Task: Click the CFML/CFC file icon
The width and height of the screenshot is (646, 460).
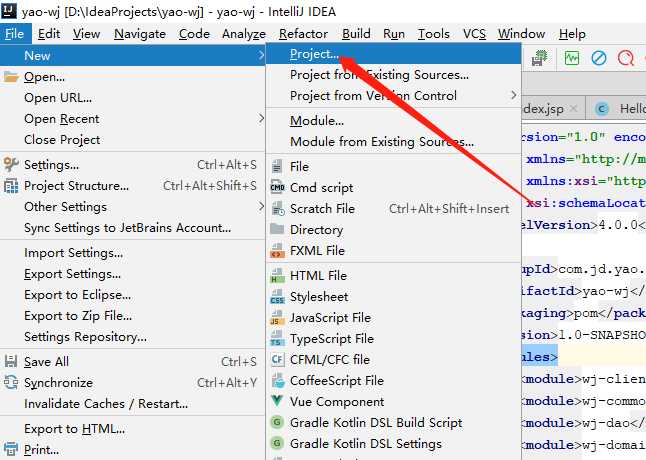Action: click(277, 359)
